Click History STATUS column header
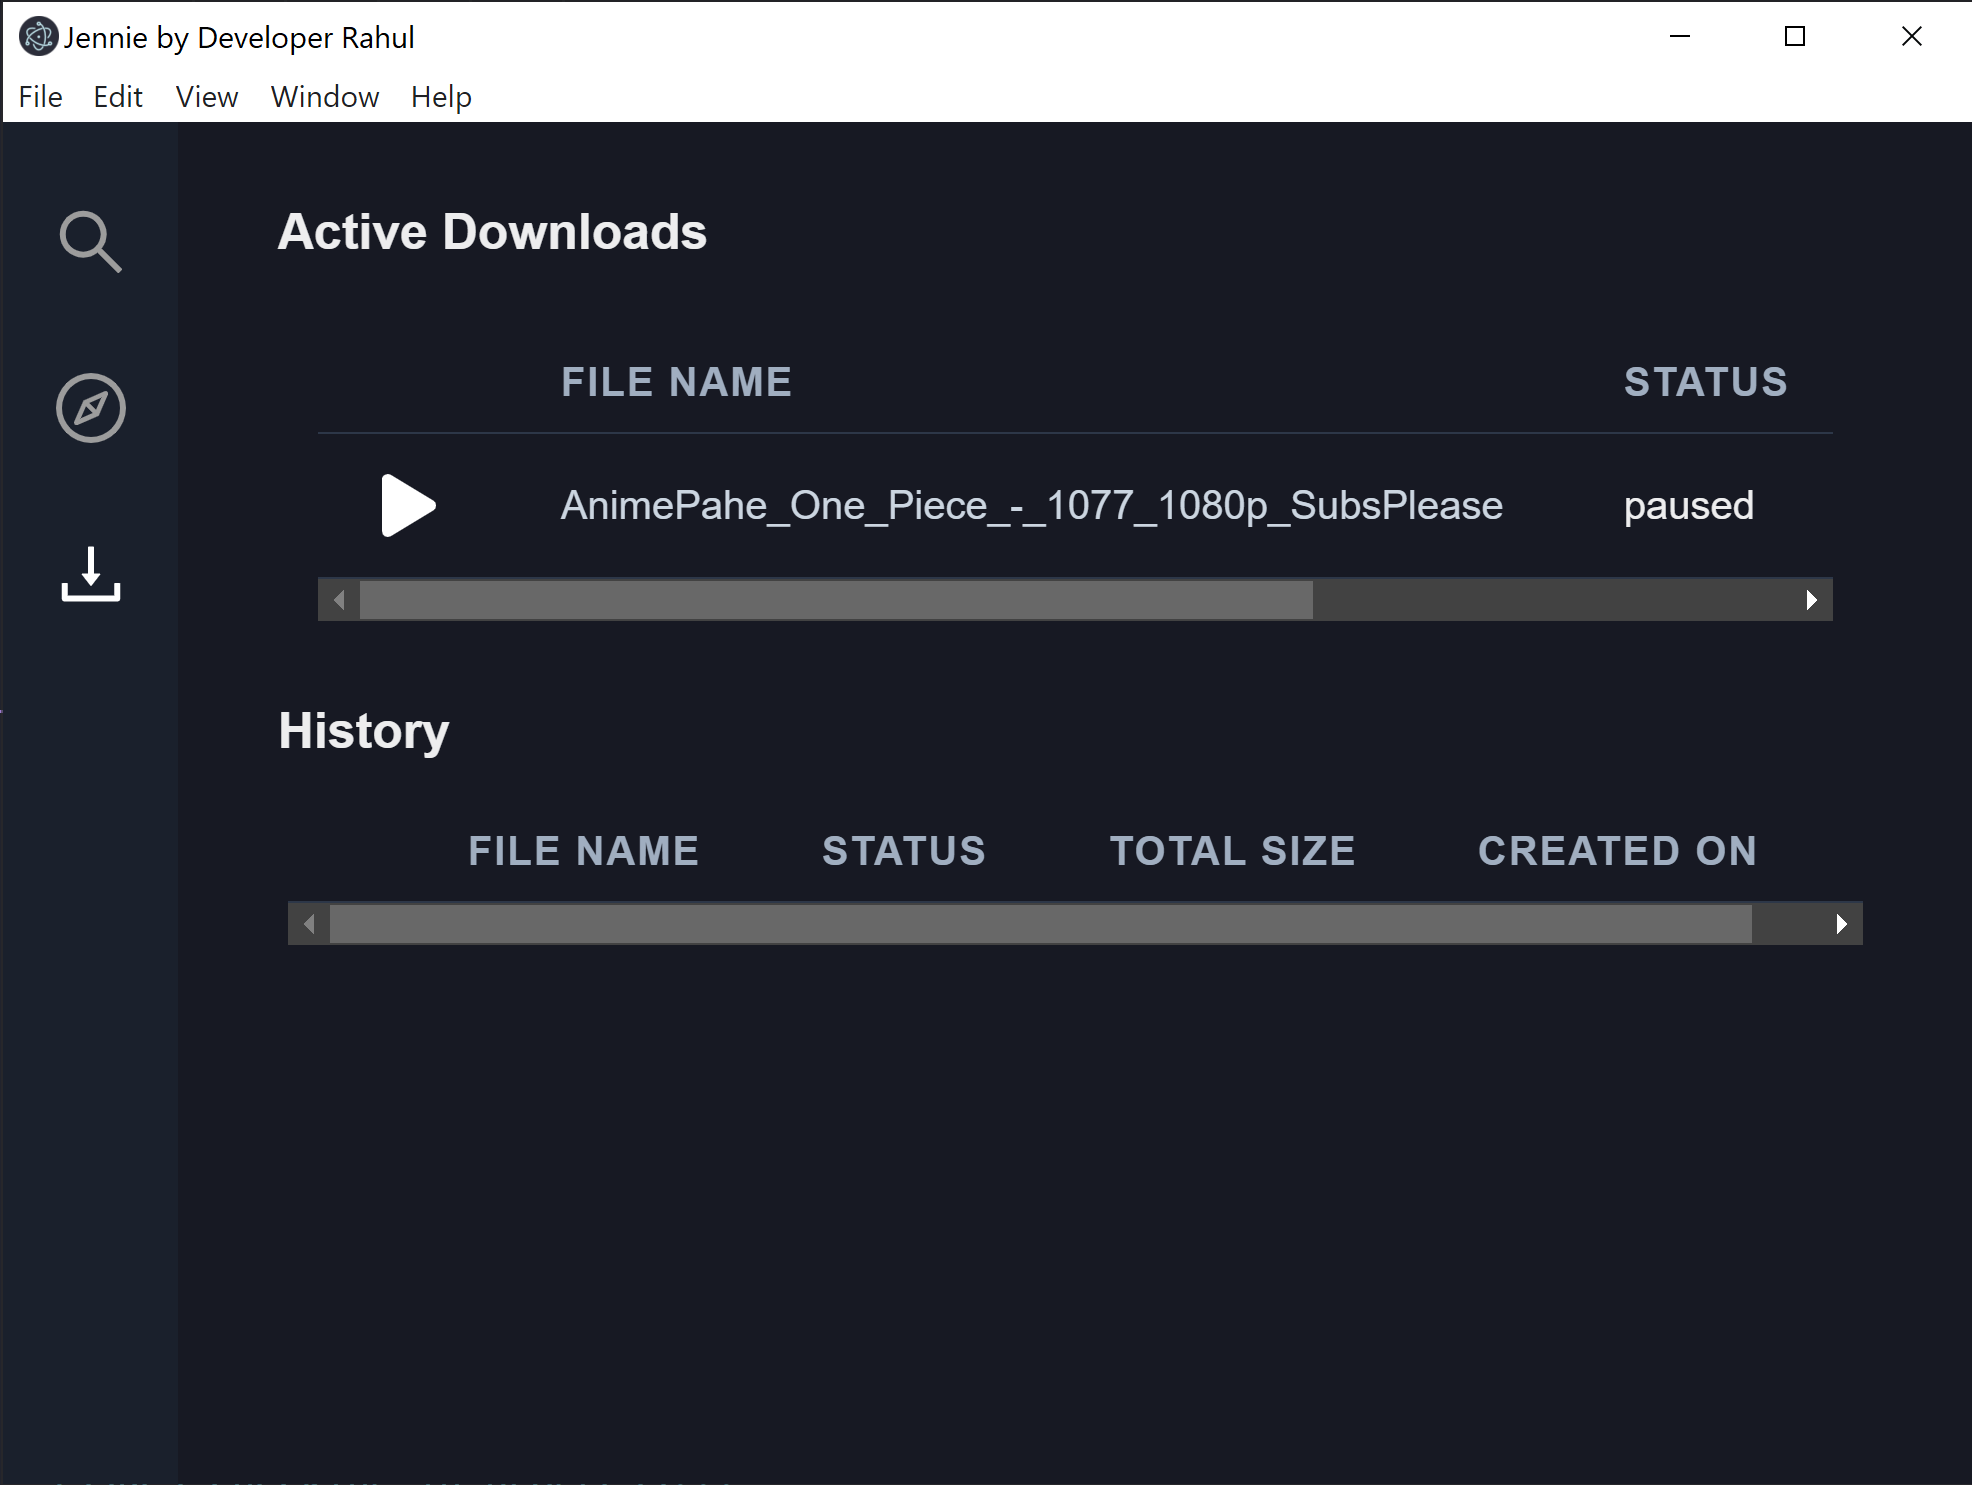Image resolution: width=1972 pixels, height=1485 pixels. tap(903, 851)
